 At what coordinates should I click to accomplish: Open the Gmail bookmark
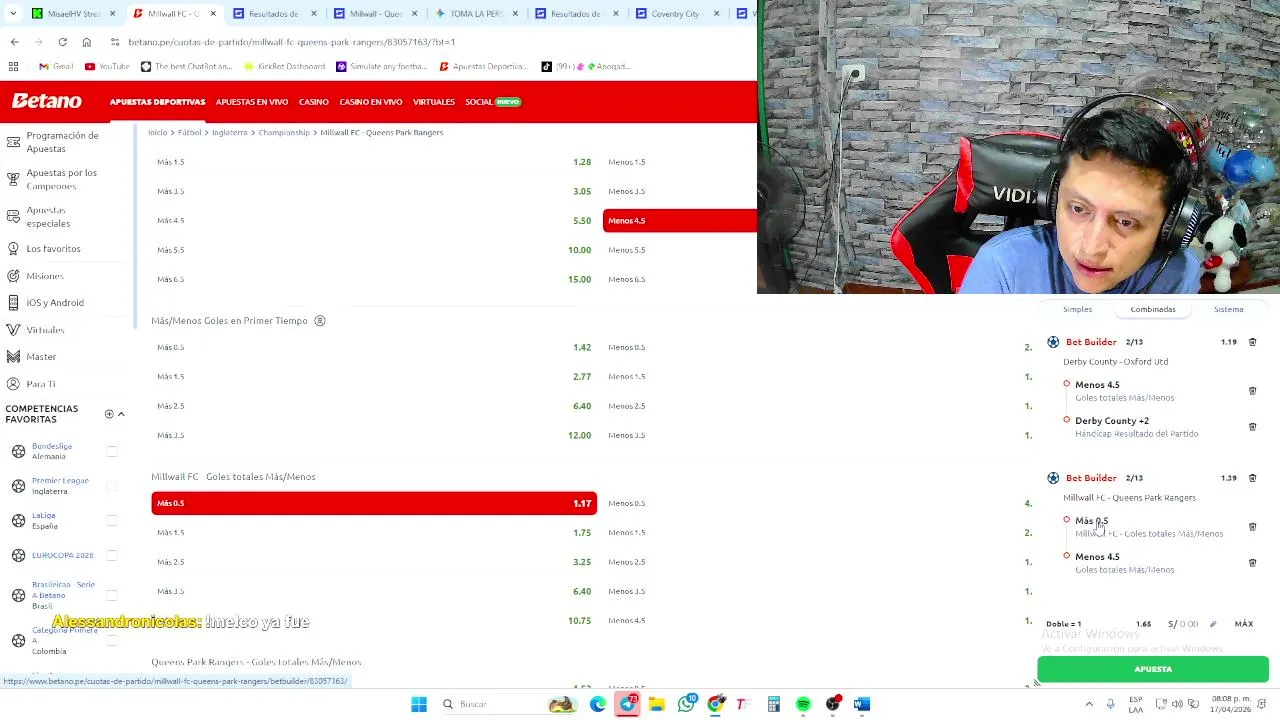pyautogui.click(x=56, y=66)
